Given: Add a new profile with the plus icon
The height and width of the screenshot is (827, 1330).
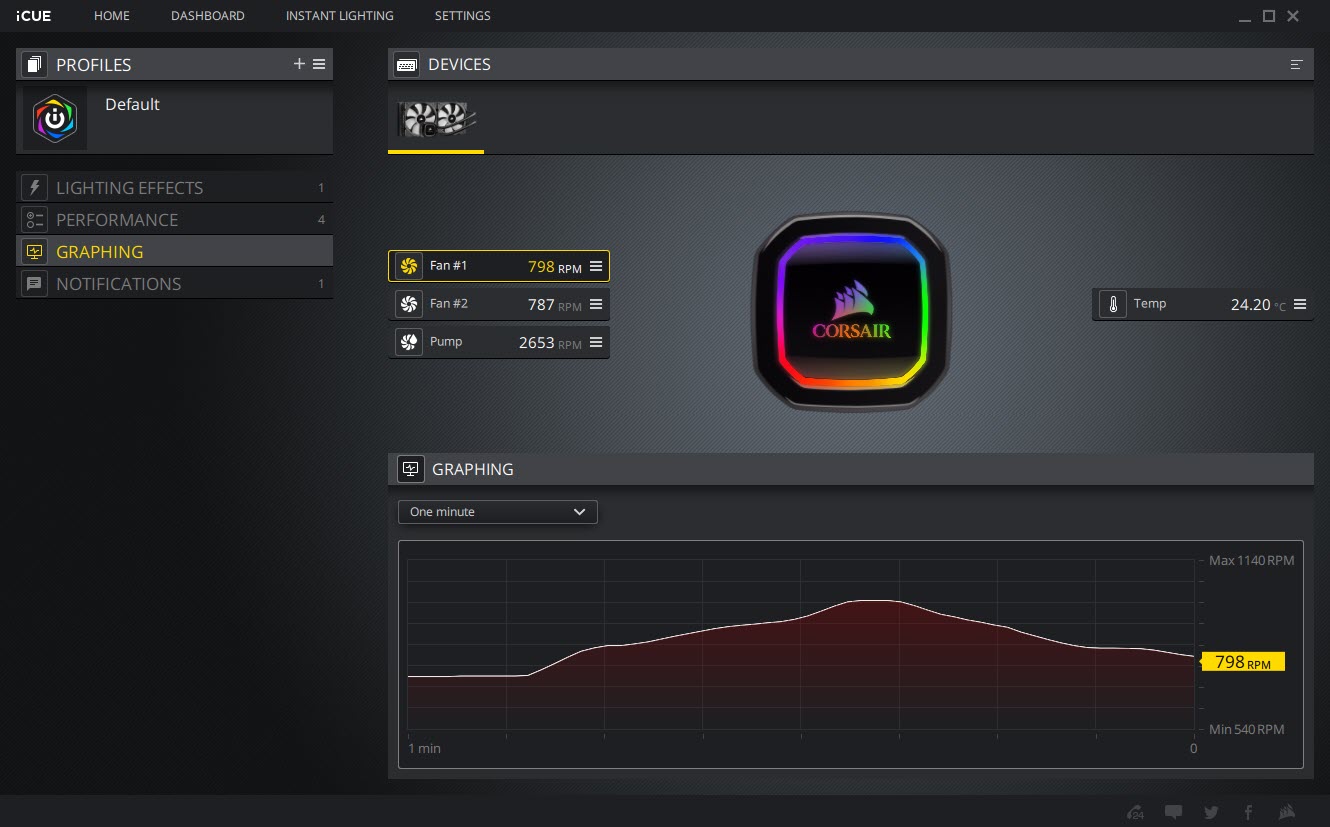Looking at the screenshot, I should 299,64.
